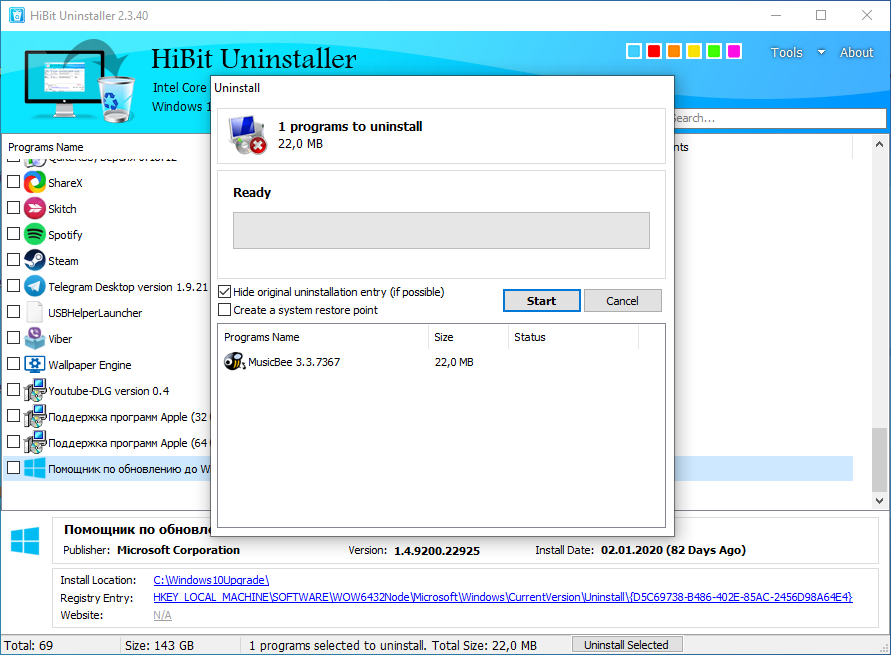Select the Wallpaper Engine row text
Viewport: 891px width, 655px height.
[x=90, y=365]
